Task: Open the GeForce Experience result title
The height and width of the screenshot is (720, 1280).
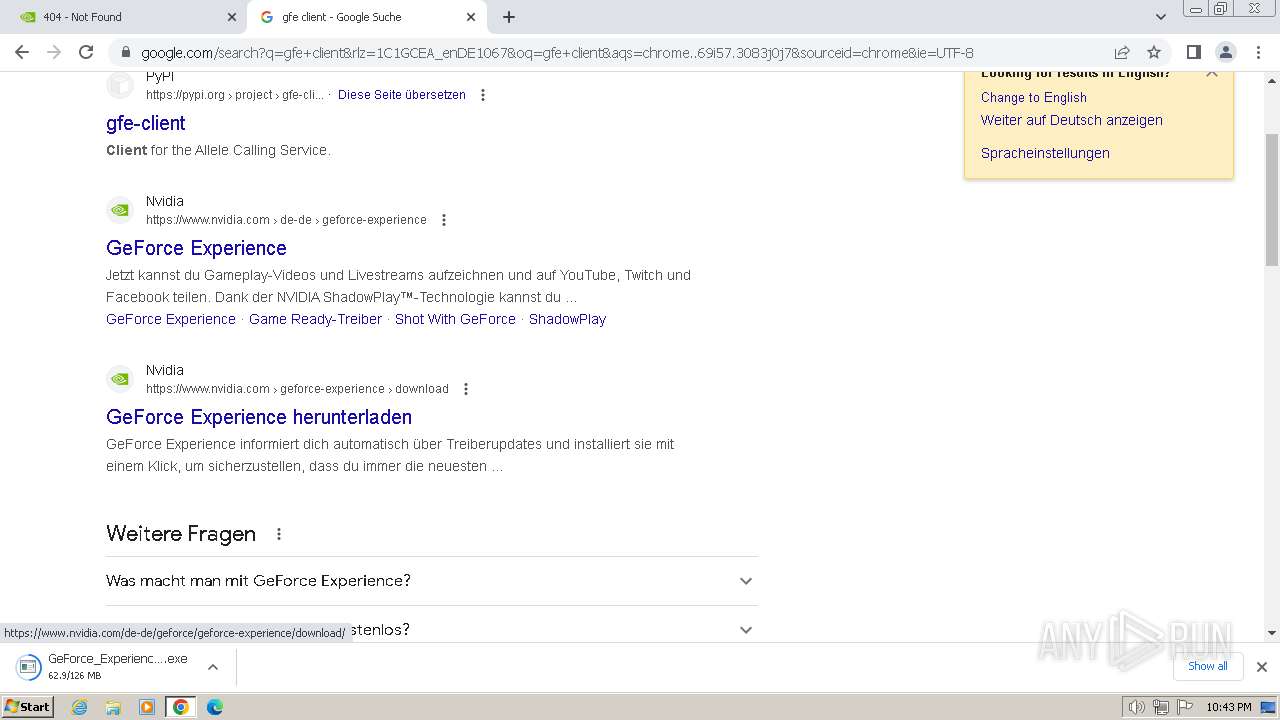Action: 196,248
